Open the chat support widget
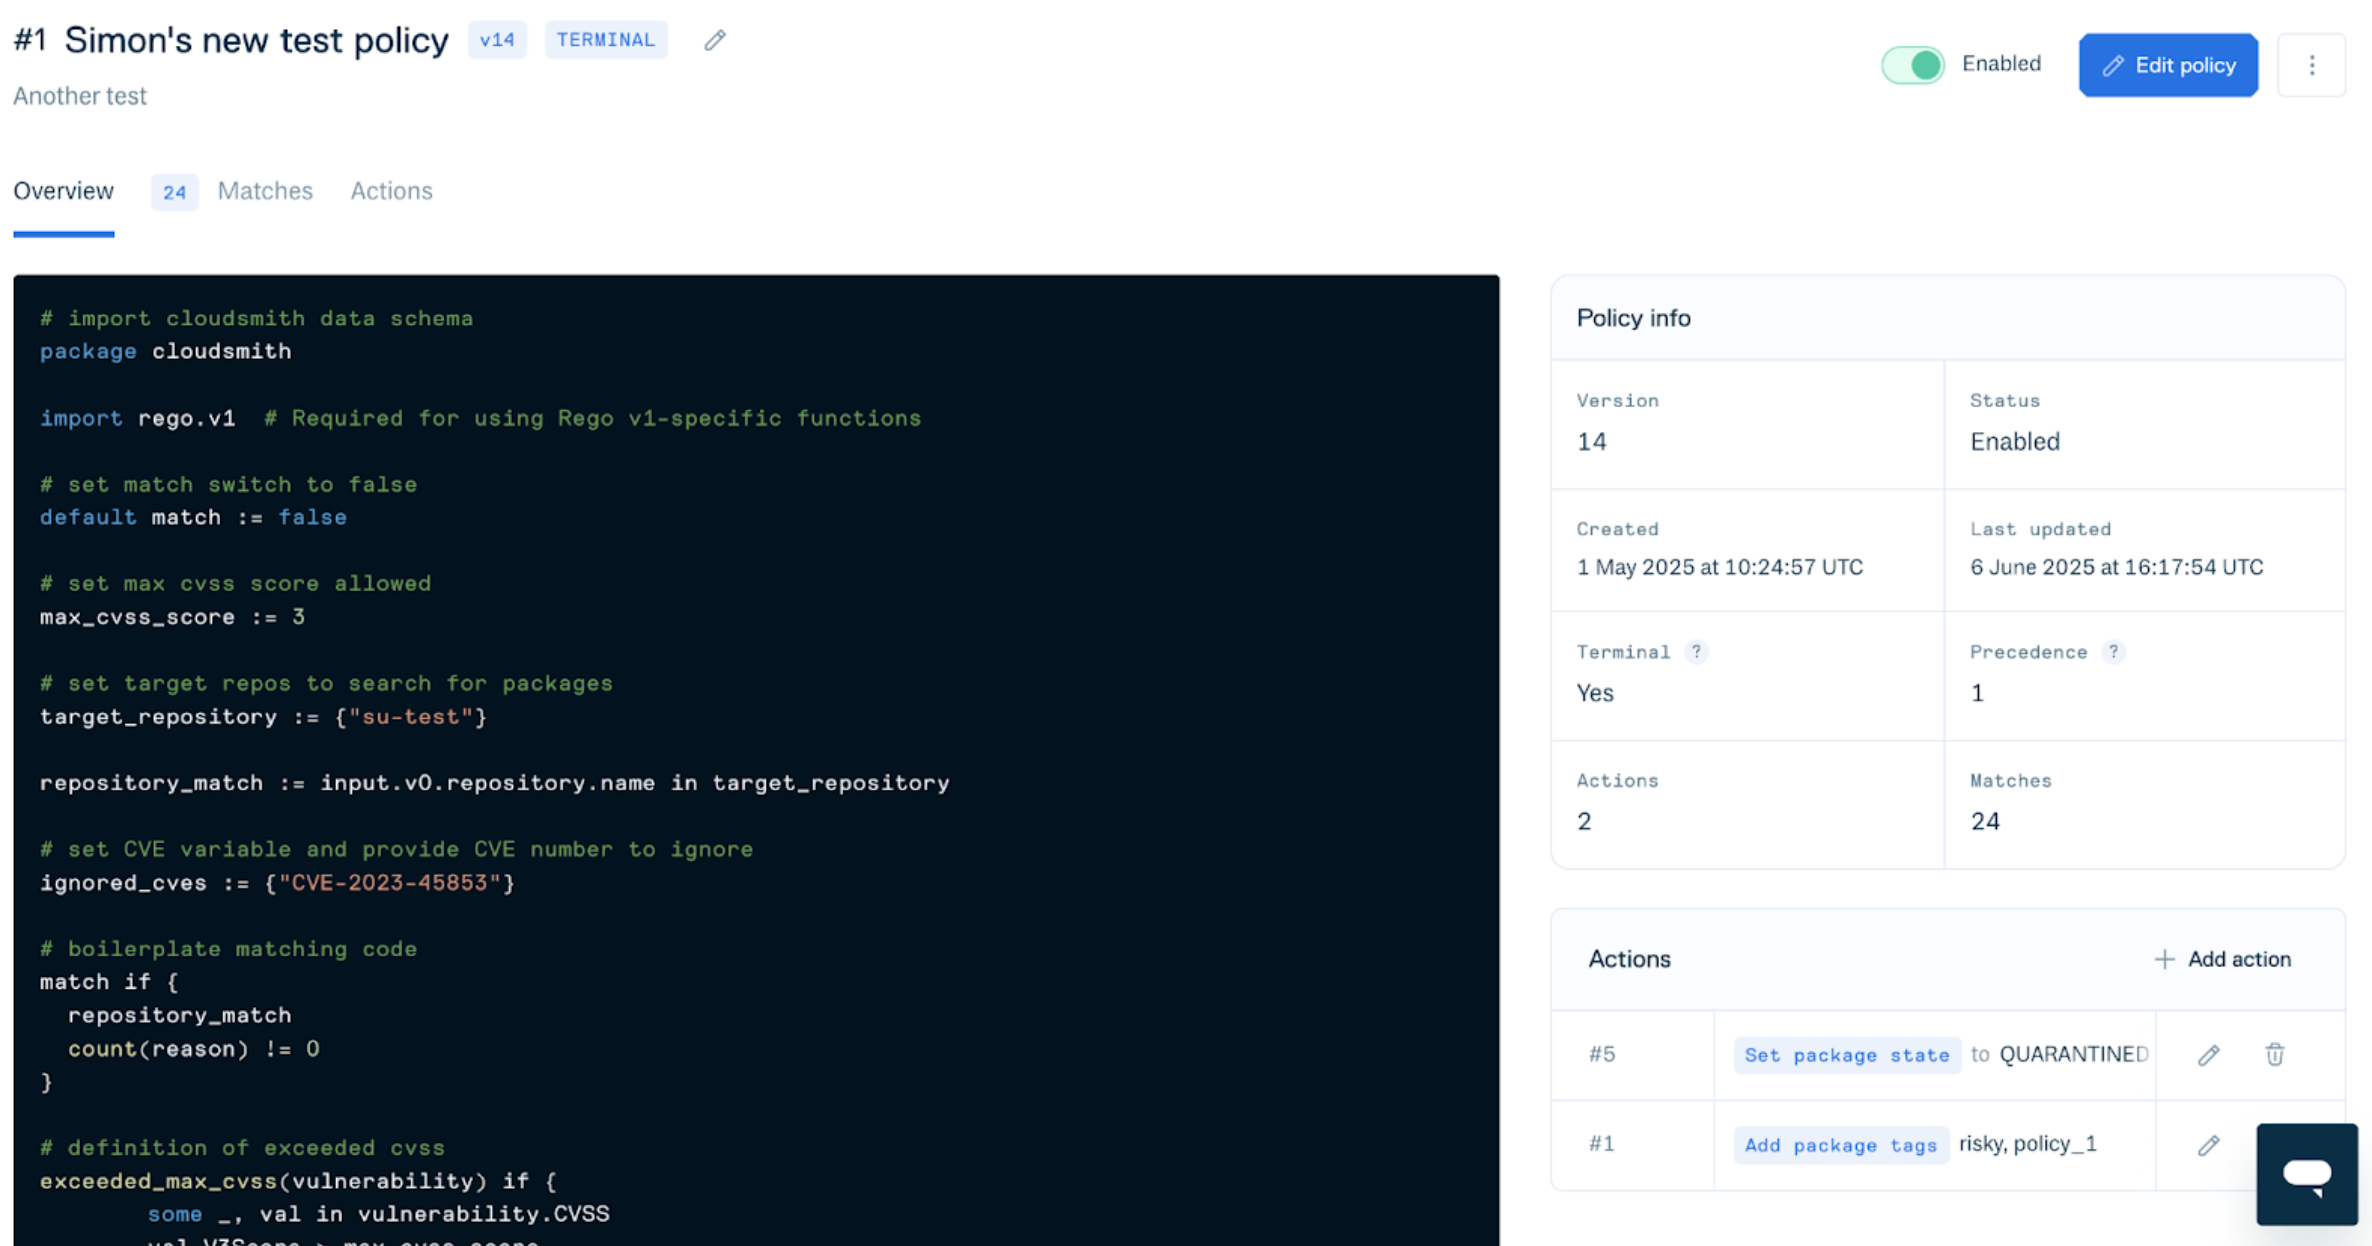This screenshot has width=2372, height=1246. [x=2306, y=1174]
